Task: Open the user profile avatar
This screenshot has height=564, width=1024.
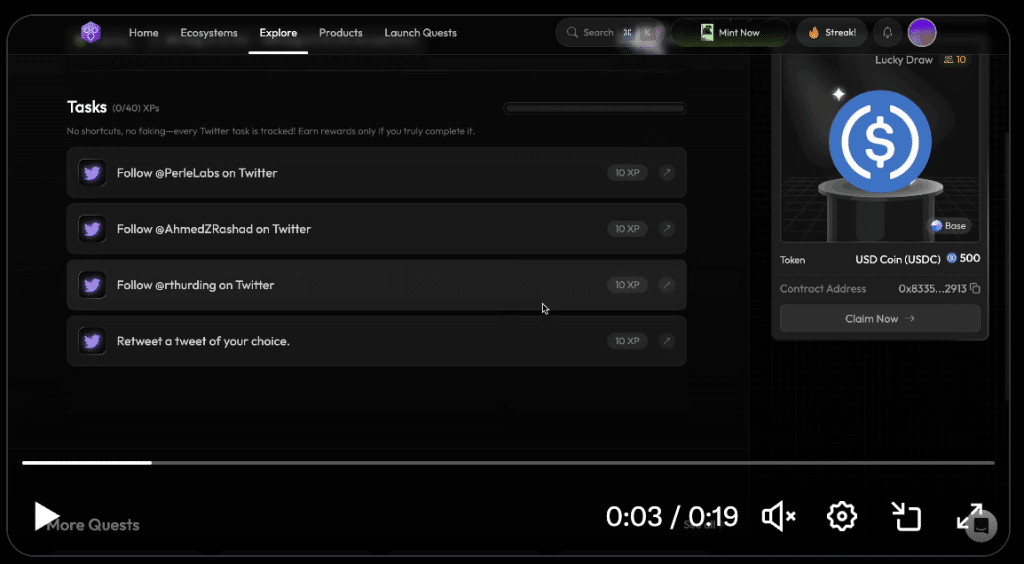Action: 921,33
